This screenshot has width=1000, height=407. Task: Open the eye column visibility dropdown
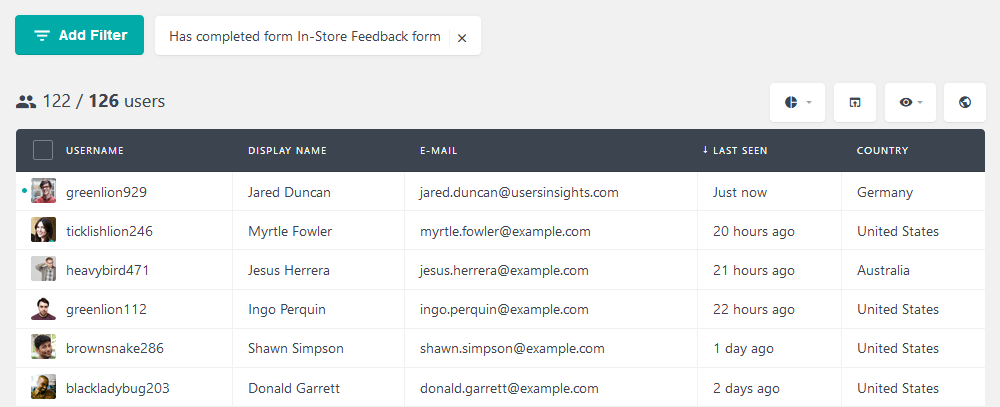pos(910,102)
